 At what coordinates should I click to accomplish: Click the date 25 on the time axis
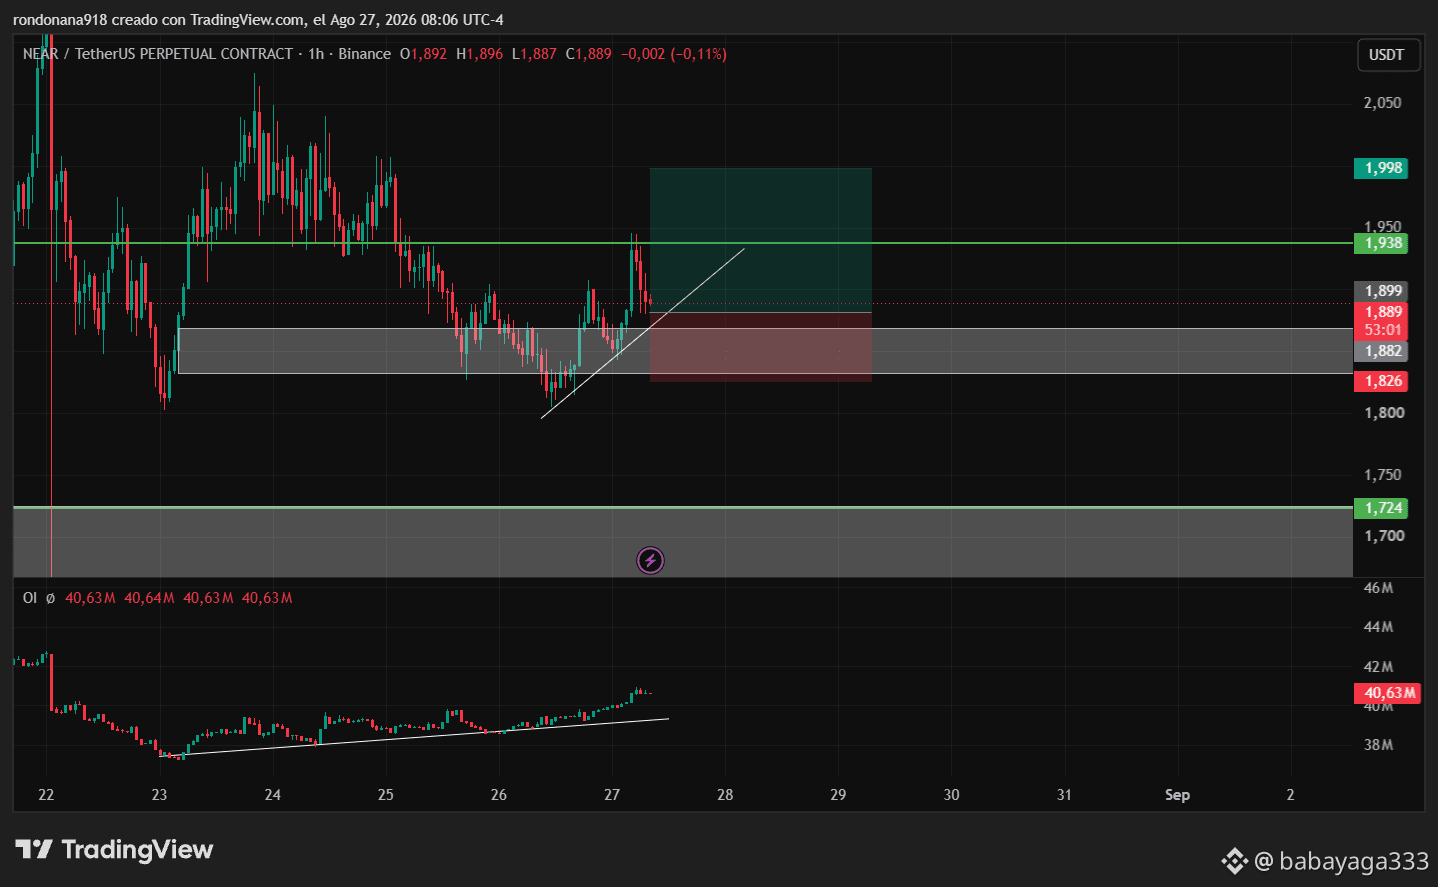(x=386, y=795)
